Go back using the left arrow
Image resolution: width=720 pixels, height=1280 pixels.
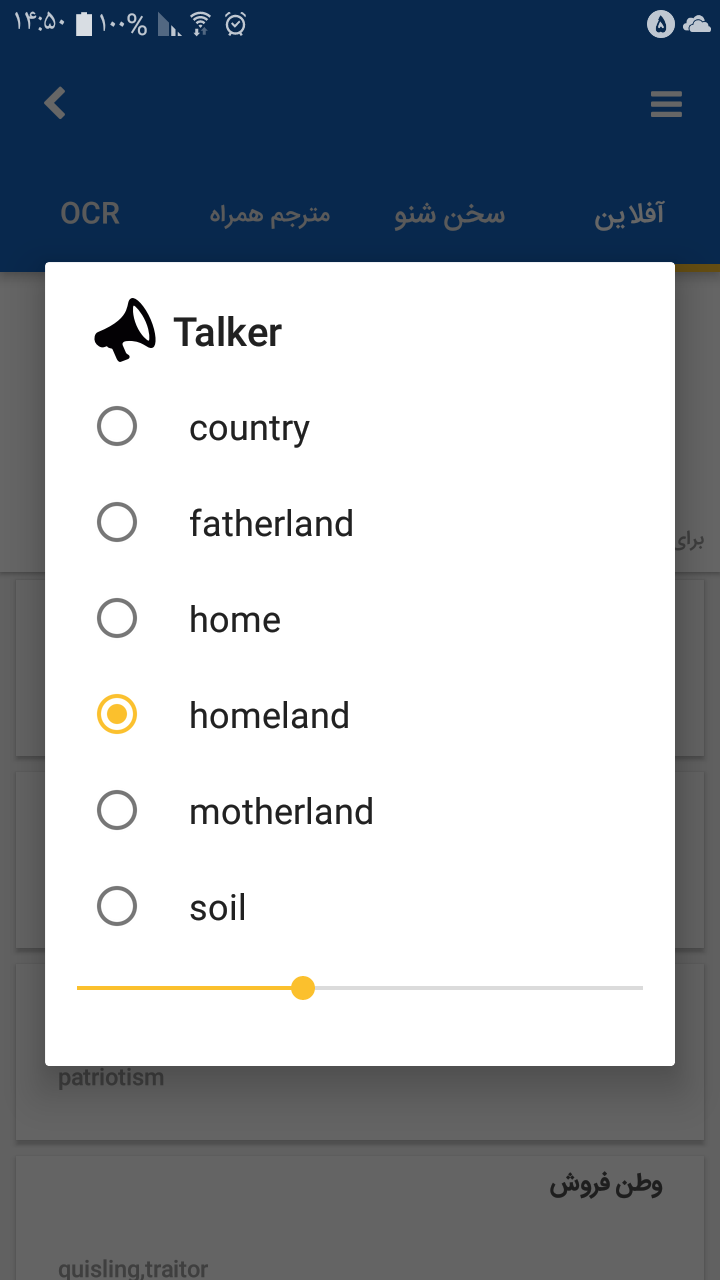(55, 103)
